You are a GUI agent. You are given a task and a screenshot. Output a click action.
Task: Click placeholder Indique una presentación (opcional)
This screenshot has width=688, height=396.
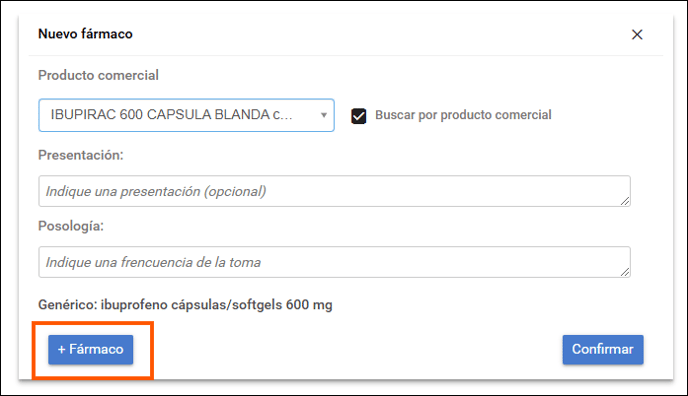click(x=156, y=191)
